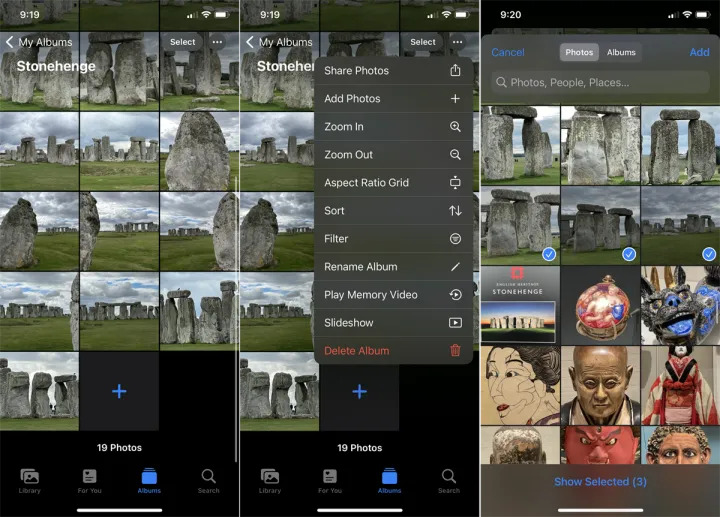Click the Play Memory Video icon
The image size is (720, 517).
pos(455,295)
